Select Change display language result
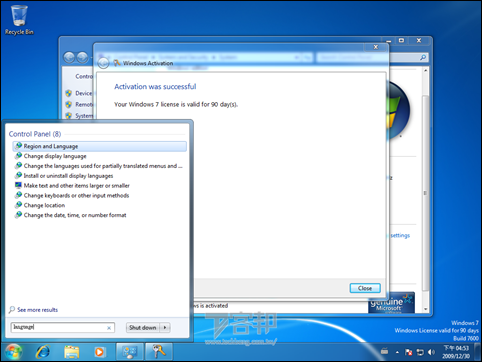The image size is (482, 362). 55,156
